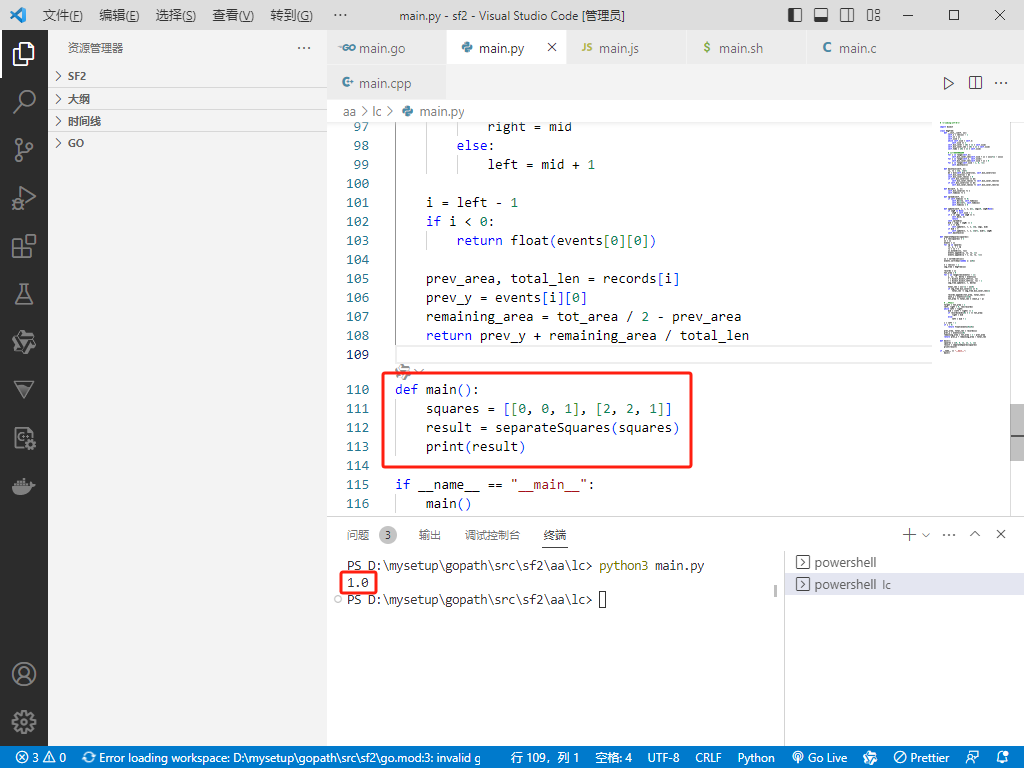This screenshot has width=1024, height=768.
Task: Click the editor vertical scrollbar thumb
Action: [1017, 432]
